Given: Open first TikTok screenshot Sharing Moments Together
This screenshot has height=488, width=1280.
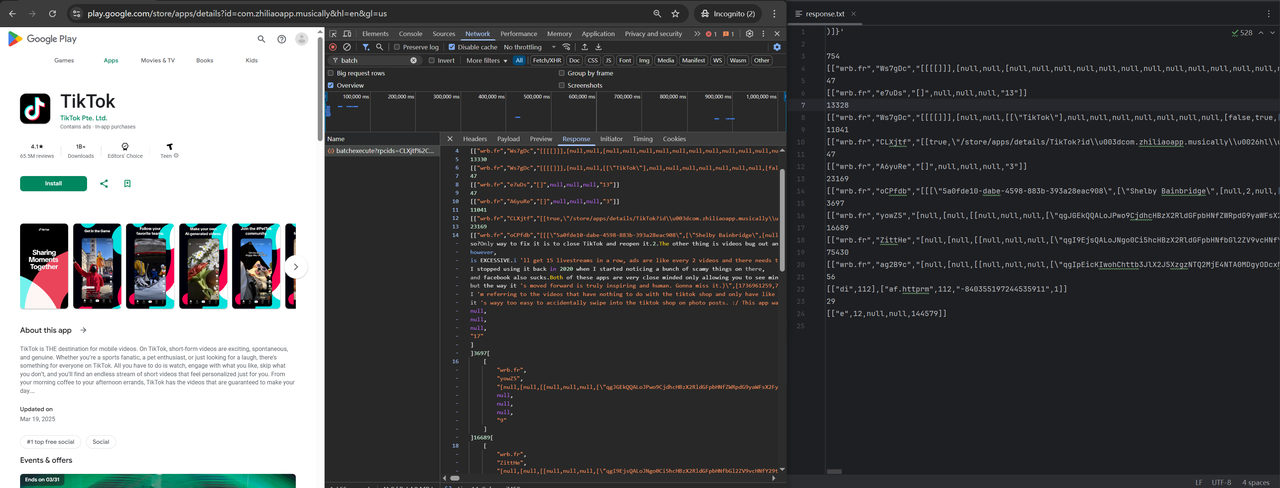Looking at the screenshot, I should 44,266.
